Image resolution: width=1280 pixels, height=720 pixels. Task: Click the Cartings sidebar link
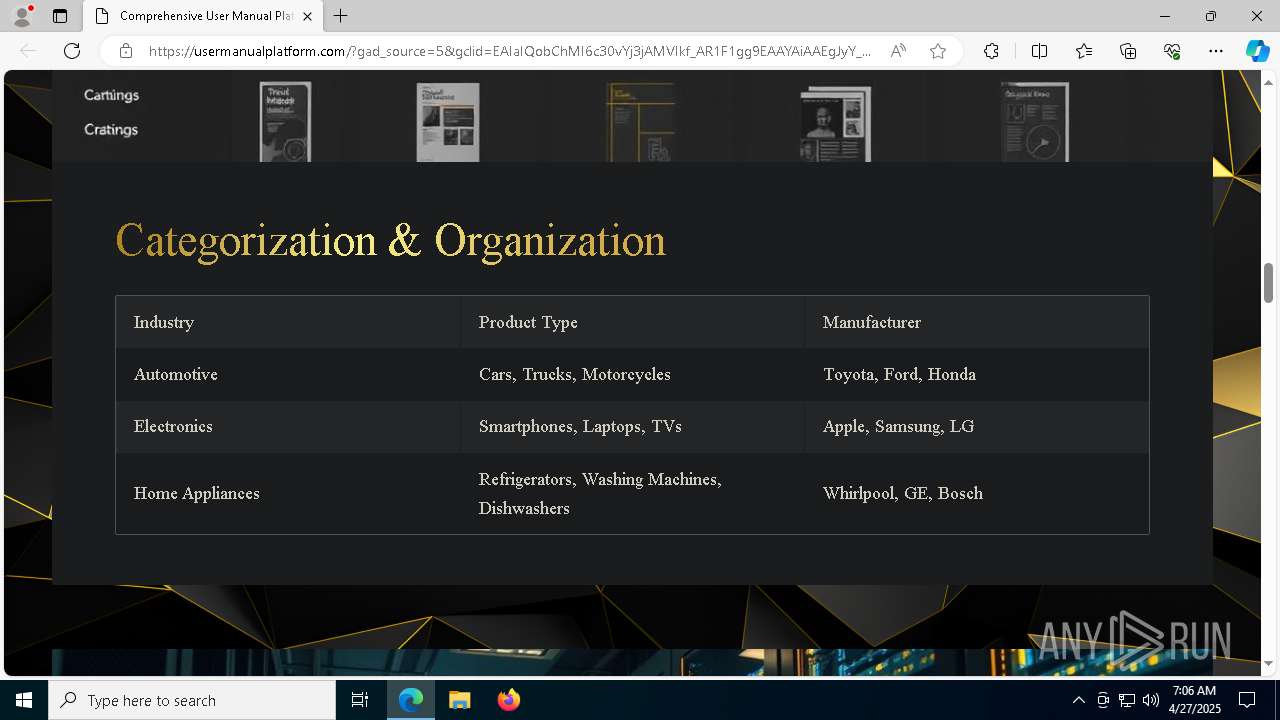[x=111, y=95]
